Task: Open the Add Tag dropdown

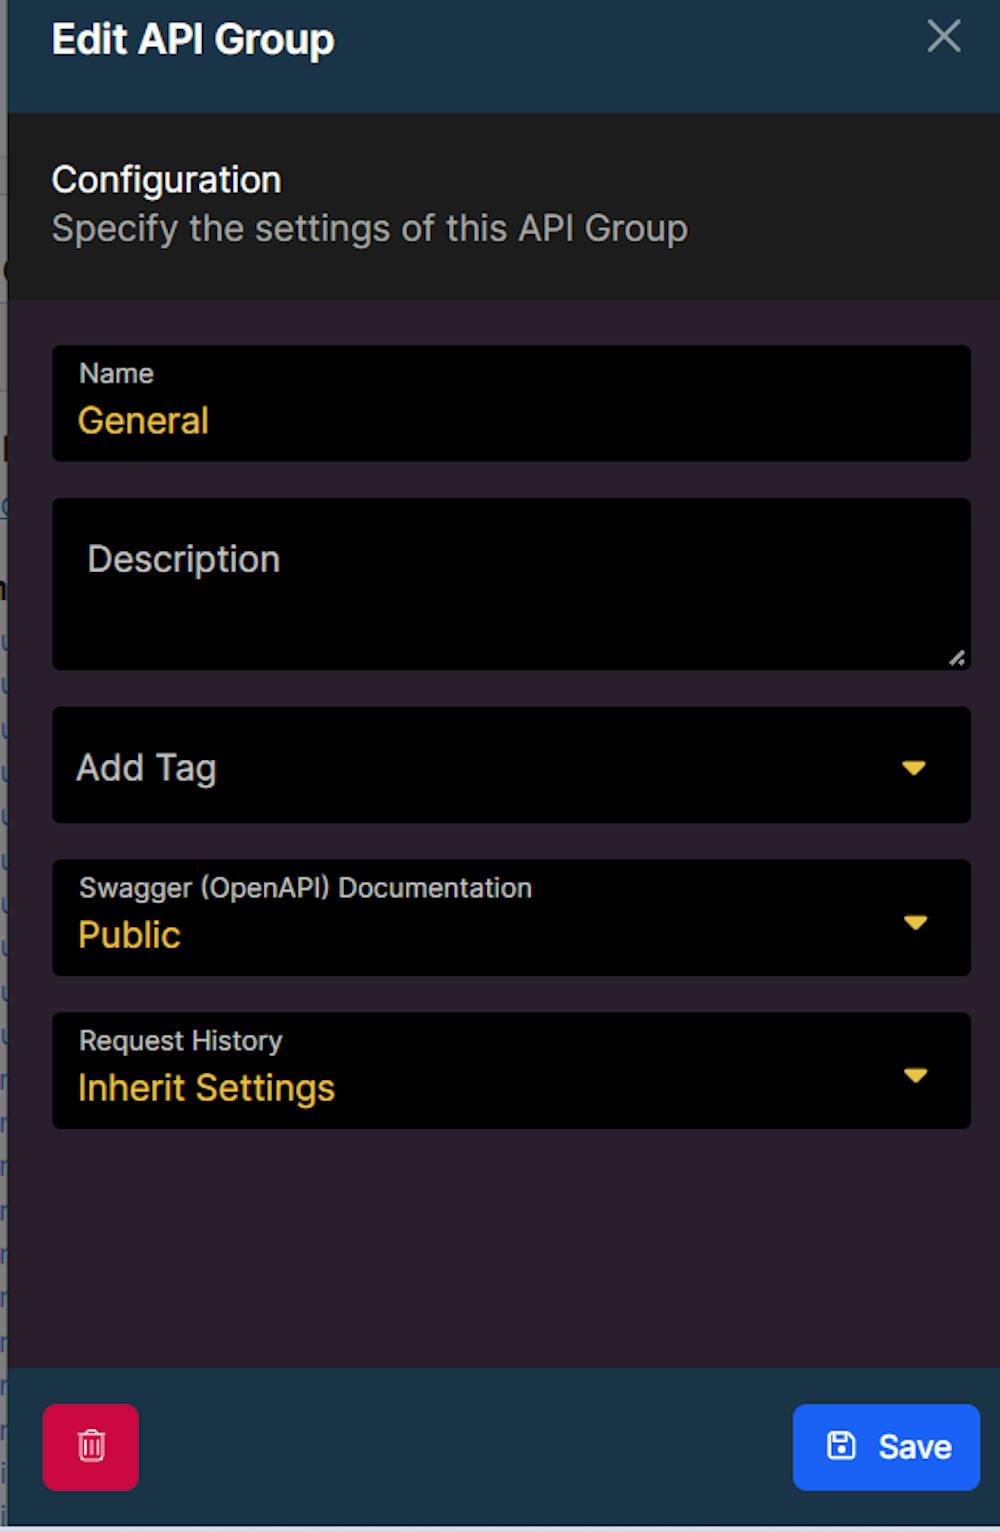Action: click(x=511, y=766)
